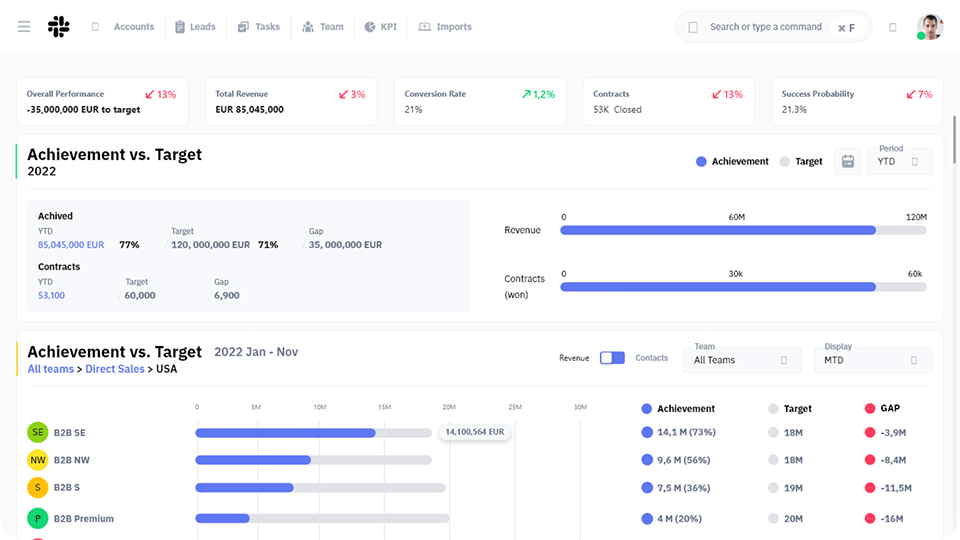Viewport: 960px width, 540px height.
Task: Open the calendar date picker
Action: [x=848, y=162]
